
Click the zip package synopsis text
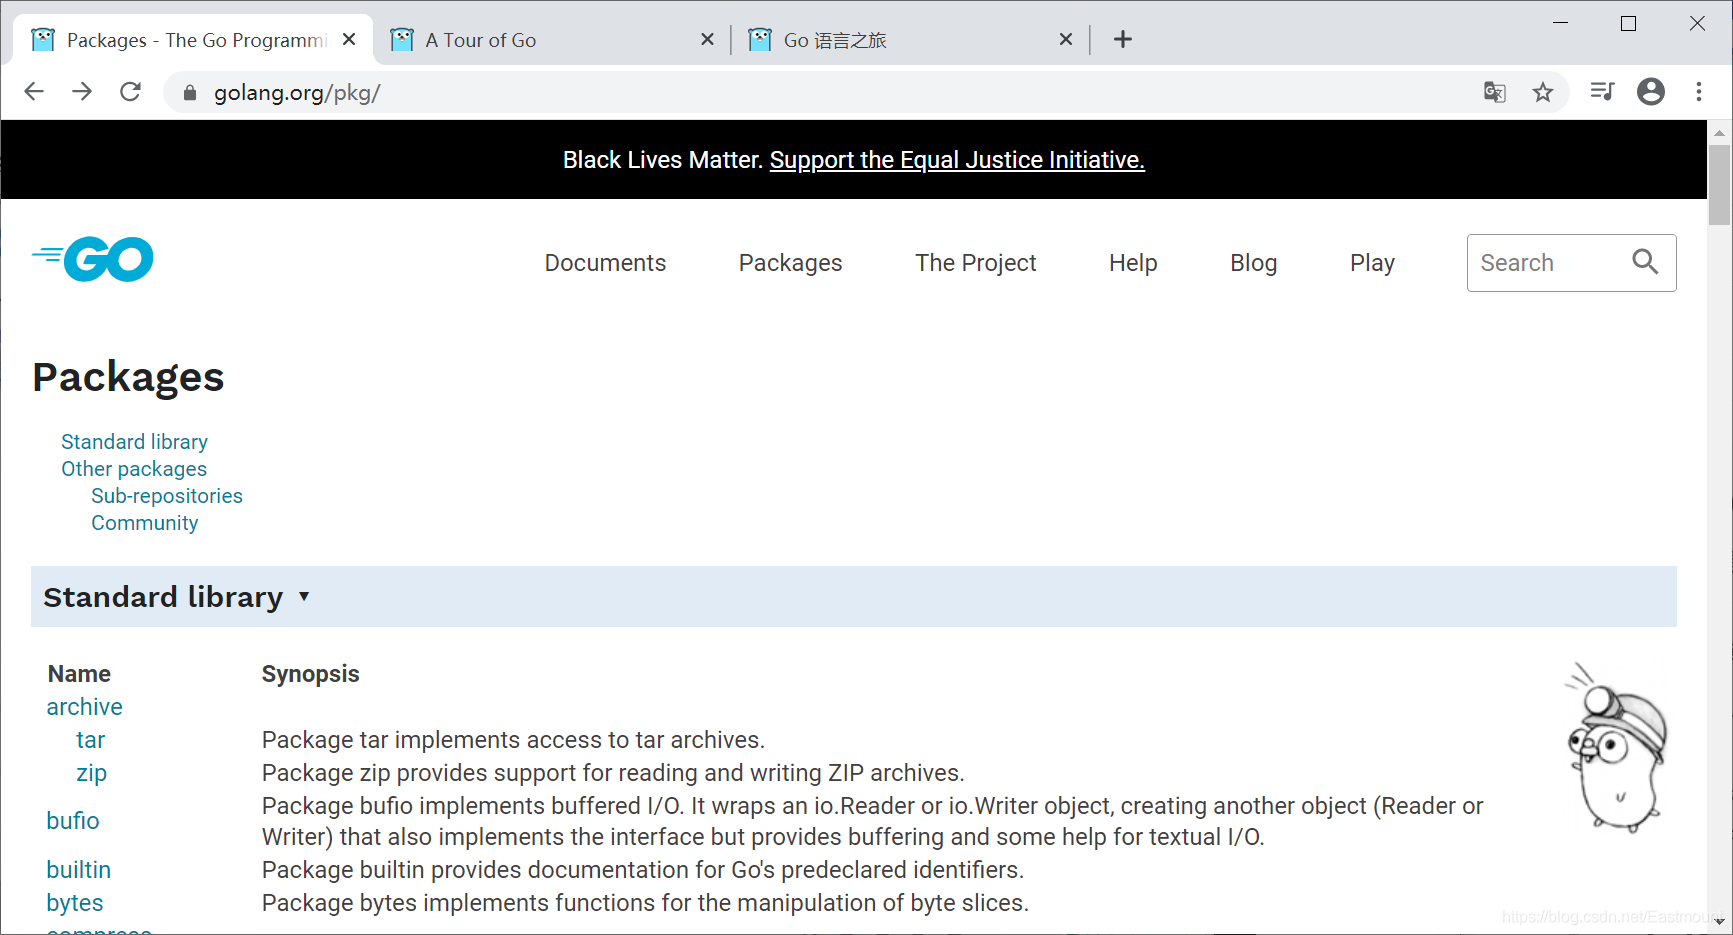613,773
